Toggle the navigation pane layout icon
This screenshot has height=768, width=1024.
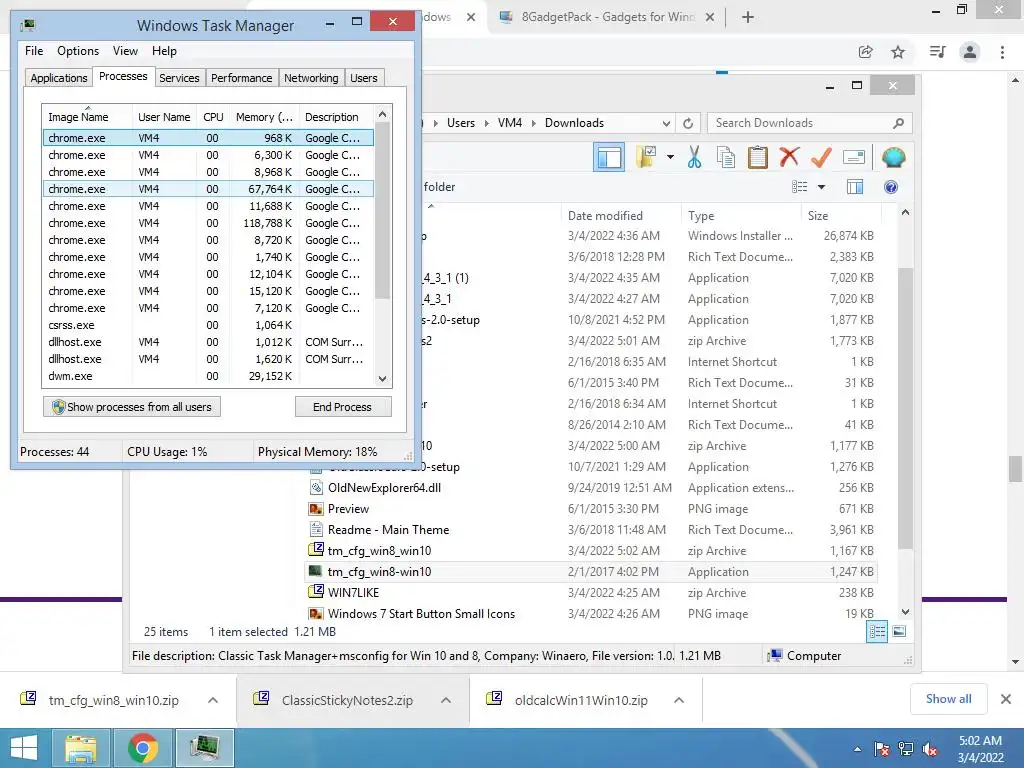point(609,157)
